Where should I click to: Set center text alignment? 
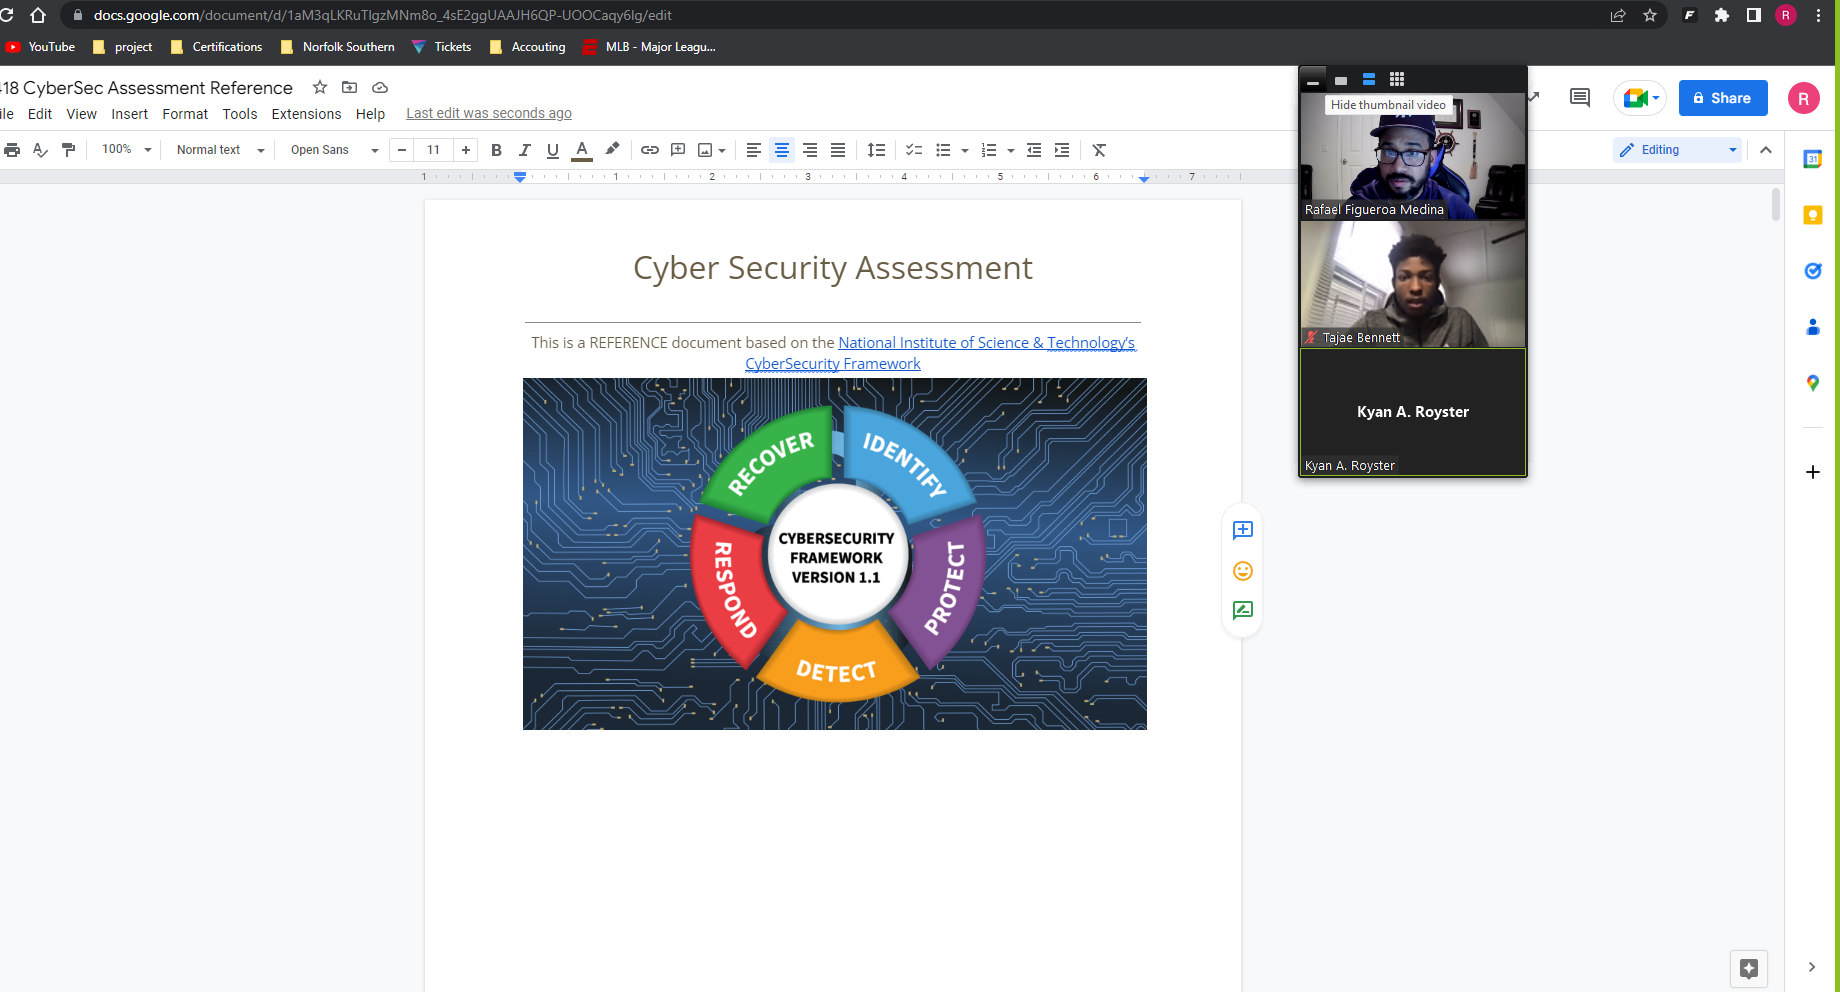782,150
